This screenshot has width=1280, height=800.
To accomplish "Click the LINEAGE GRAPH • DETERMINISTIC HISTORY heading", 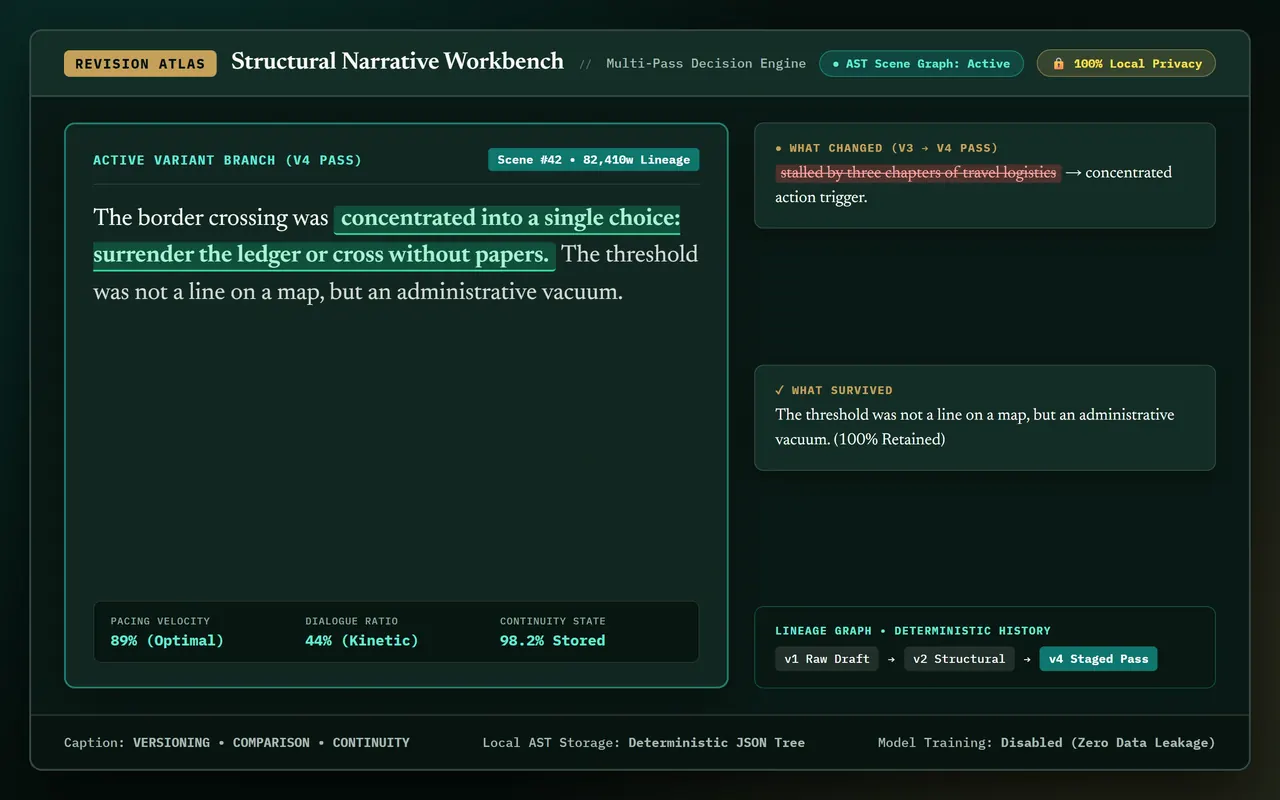I will click(913, 631).
